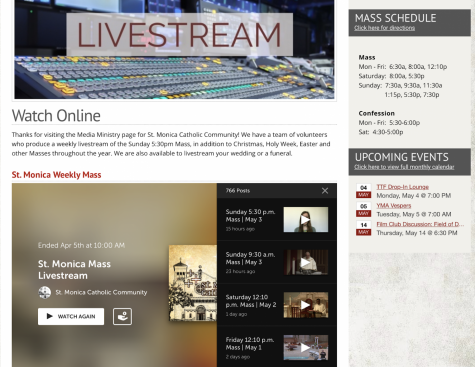The width and height of the screenshot is (475, 367).
Task: Click the May 14 calendar date icon
Action: pyautogui.click(x=363, y=228)
